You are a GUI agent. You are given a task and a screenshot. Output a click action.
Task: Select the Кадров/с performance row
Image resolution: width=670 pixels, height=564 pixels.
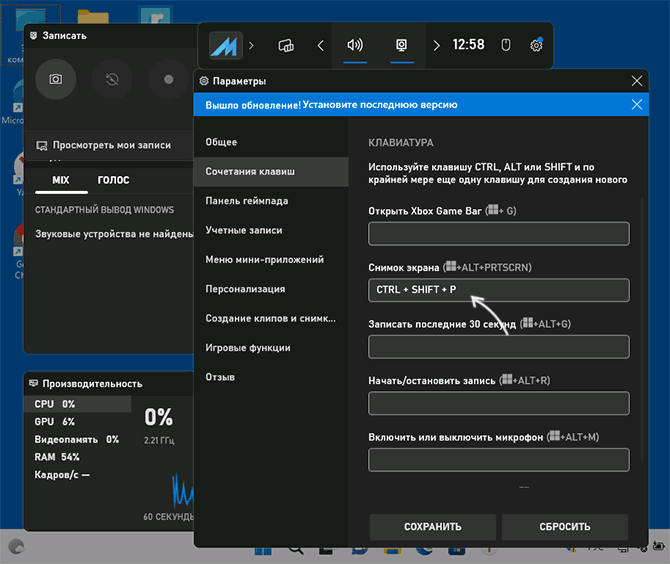coord(77,475)
